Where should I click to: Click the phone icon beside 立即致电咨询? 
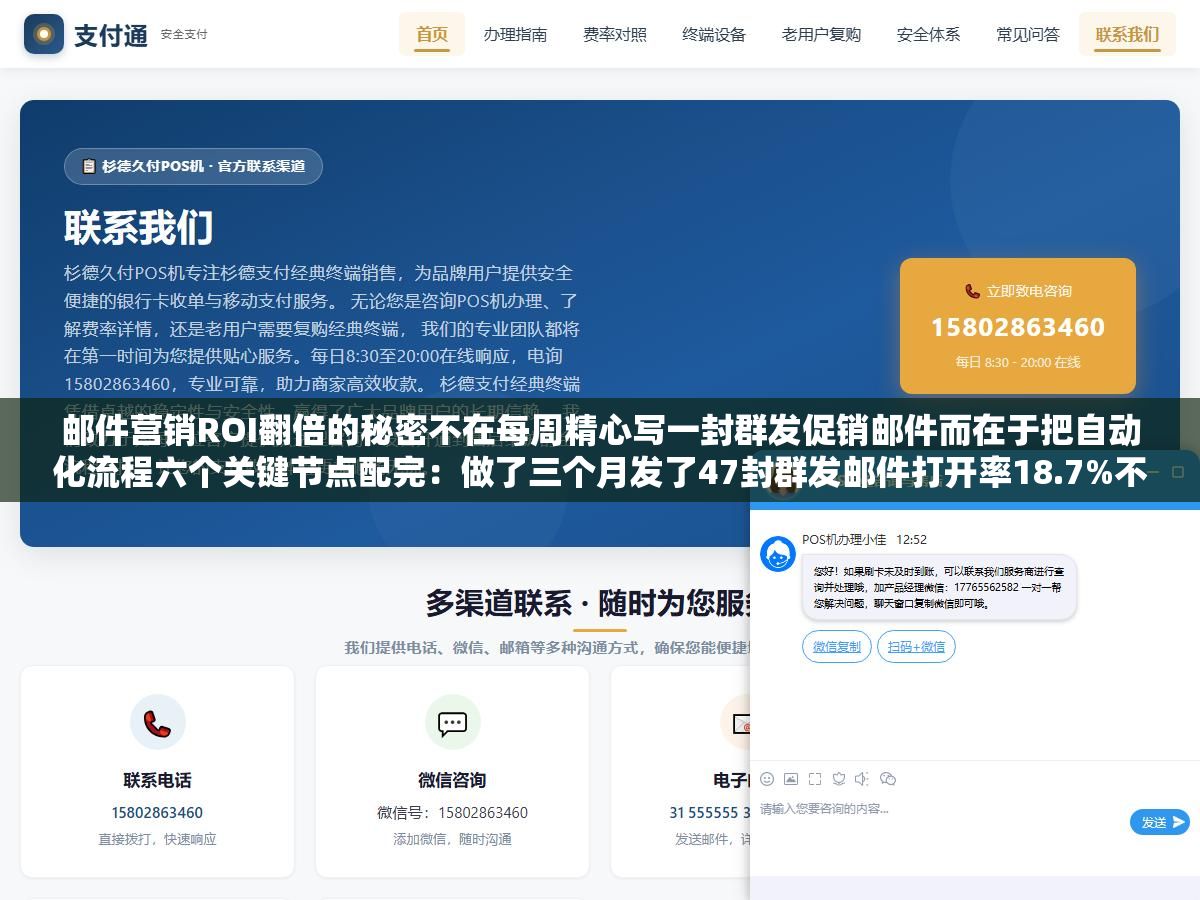[972, 291]
